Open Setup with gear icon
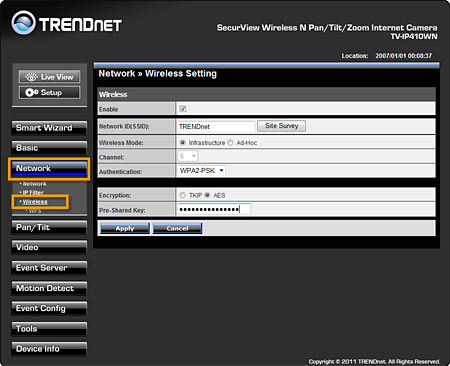The image size is (450, 366). [49, 92]
